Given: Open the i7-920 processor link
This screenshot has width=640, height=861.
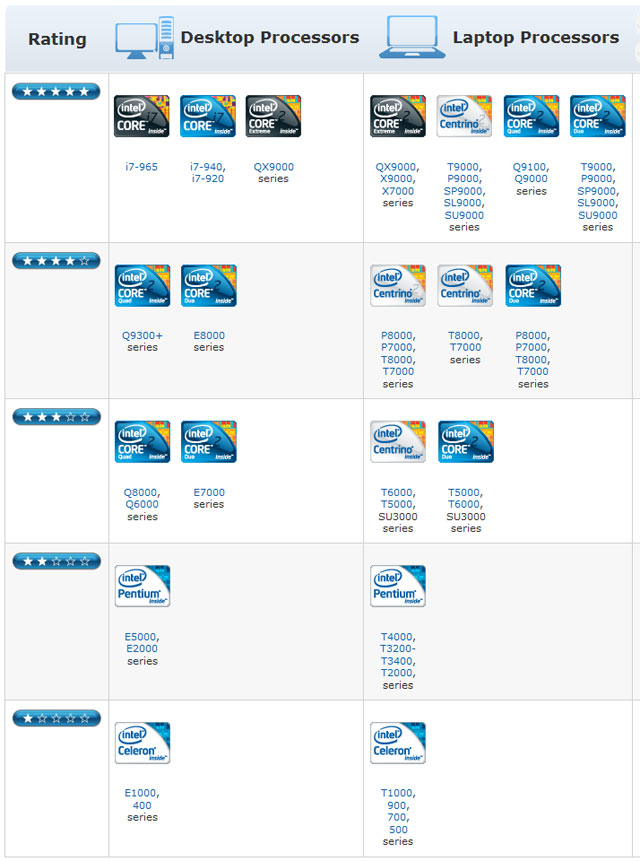Looking at the screenshot, I should [x=208, y=178].
